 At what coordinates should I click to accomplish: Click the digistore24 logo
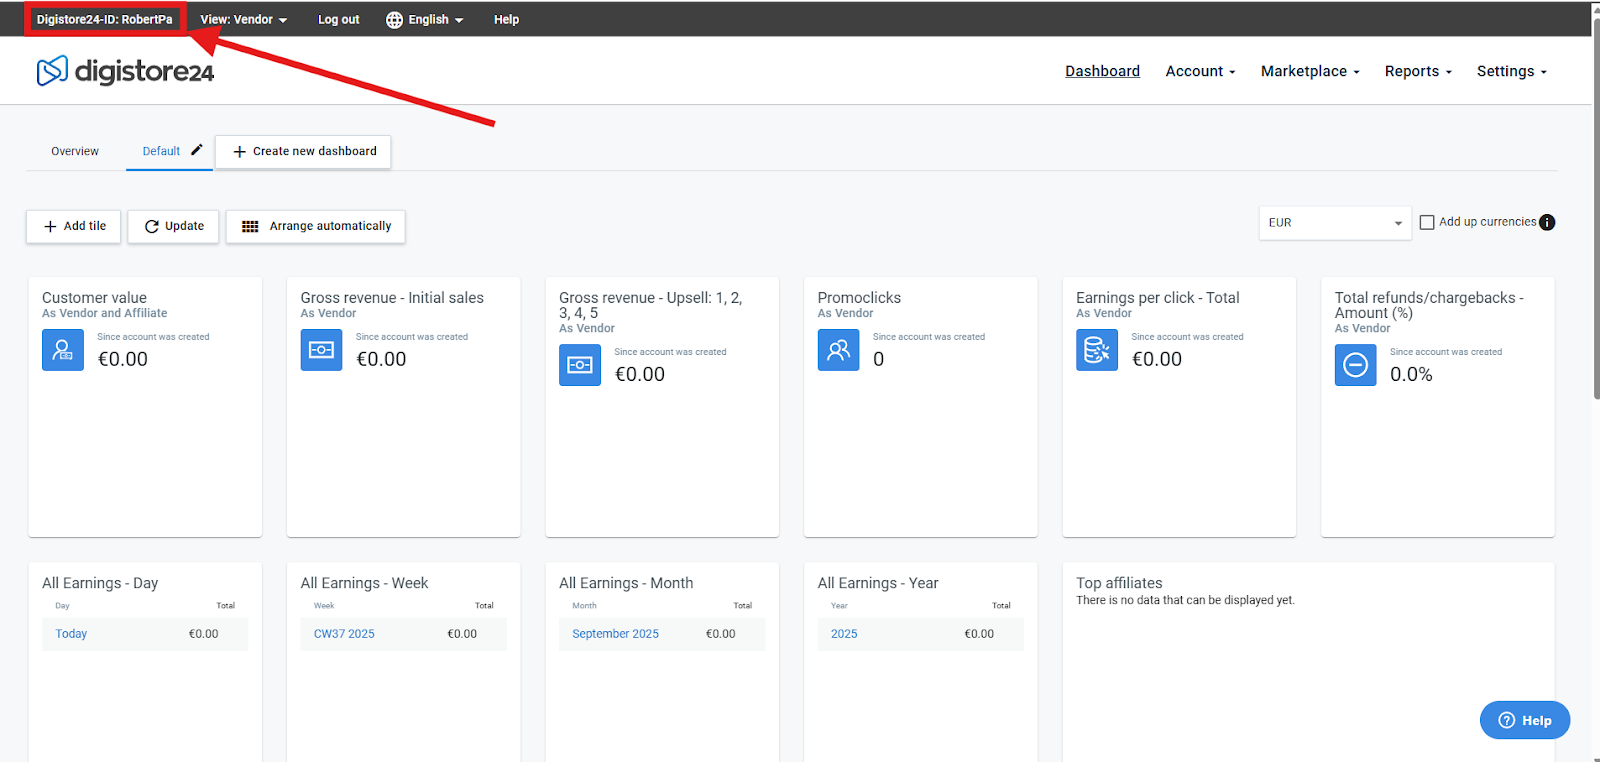click(x=125, y=71)
